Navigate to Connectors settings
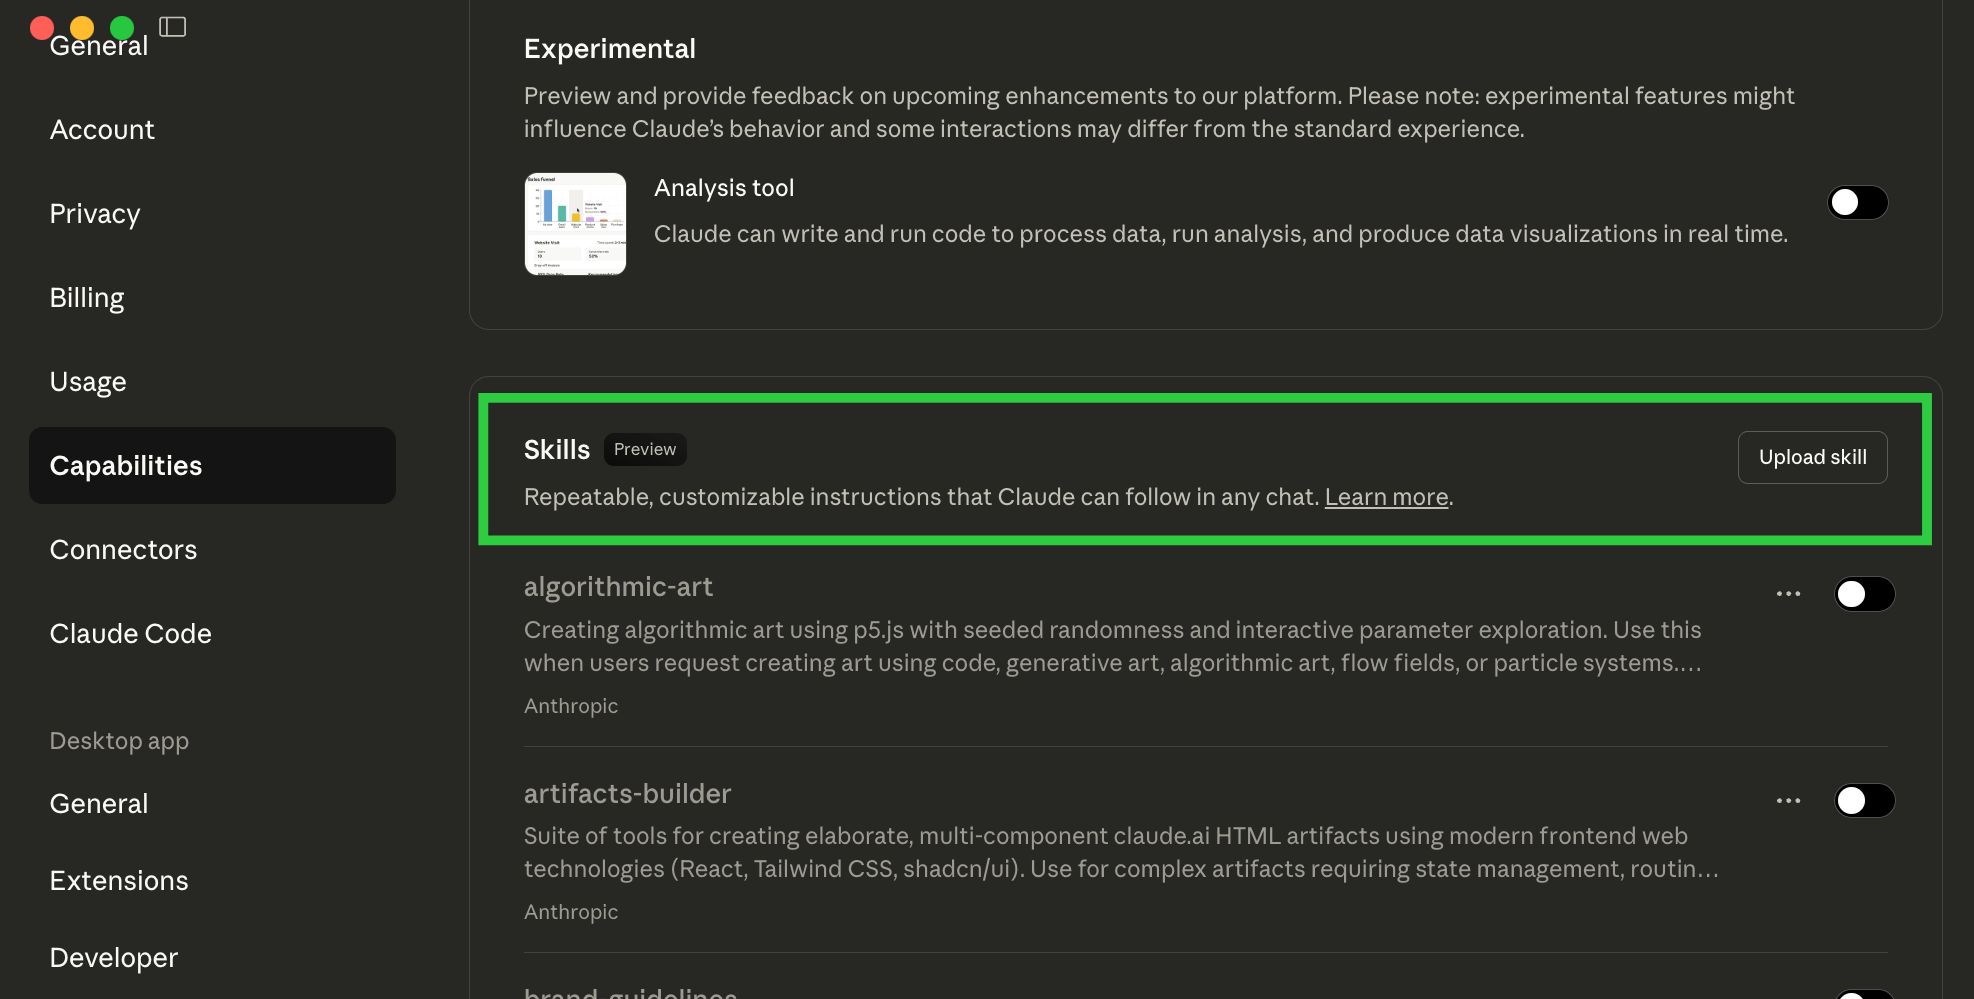Screen dimensions: 1974x999 123,550
